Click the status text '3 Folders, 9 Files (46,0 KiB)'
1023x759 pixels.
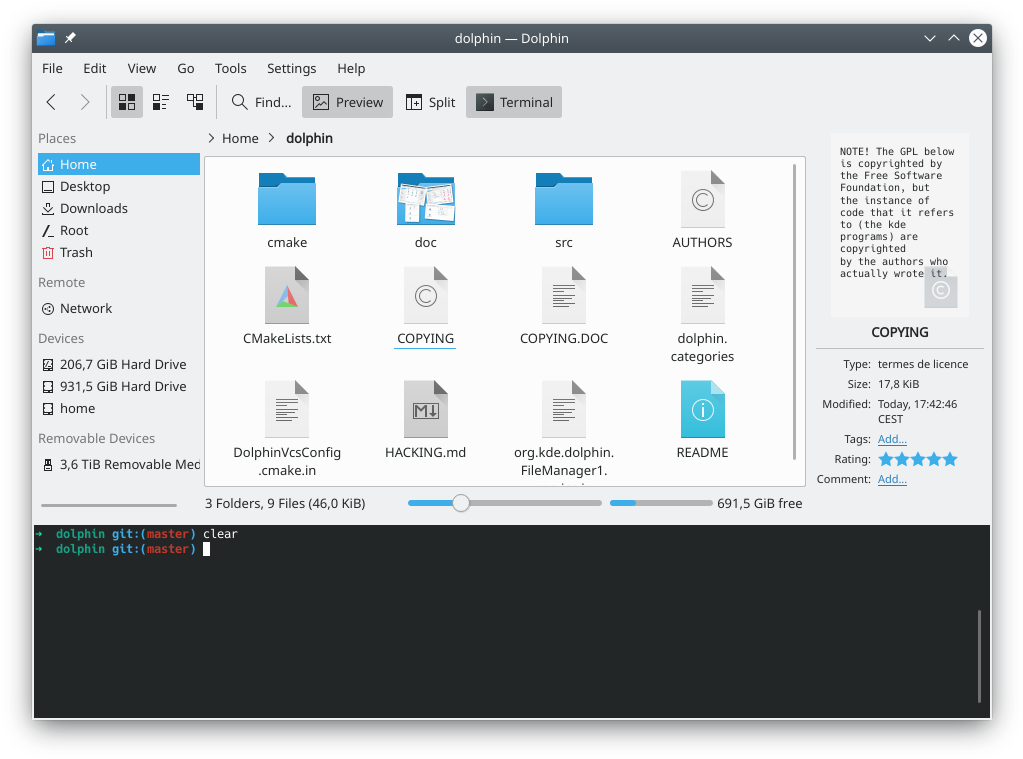285,504
